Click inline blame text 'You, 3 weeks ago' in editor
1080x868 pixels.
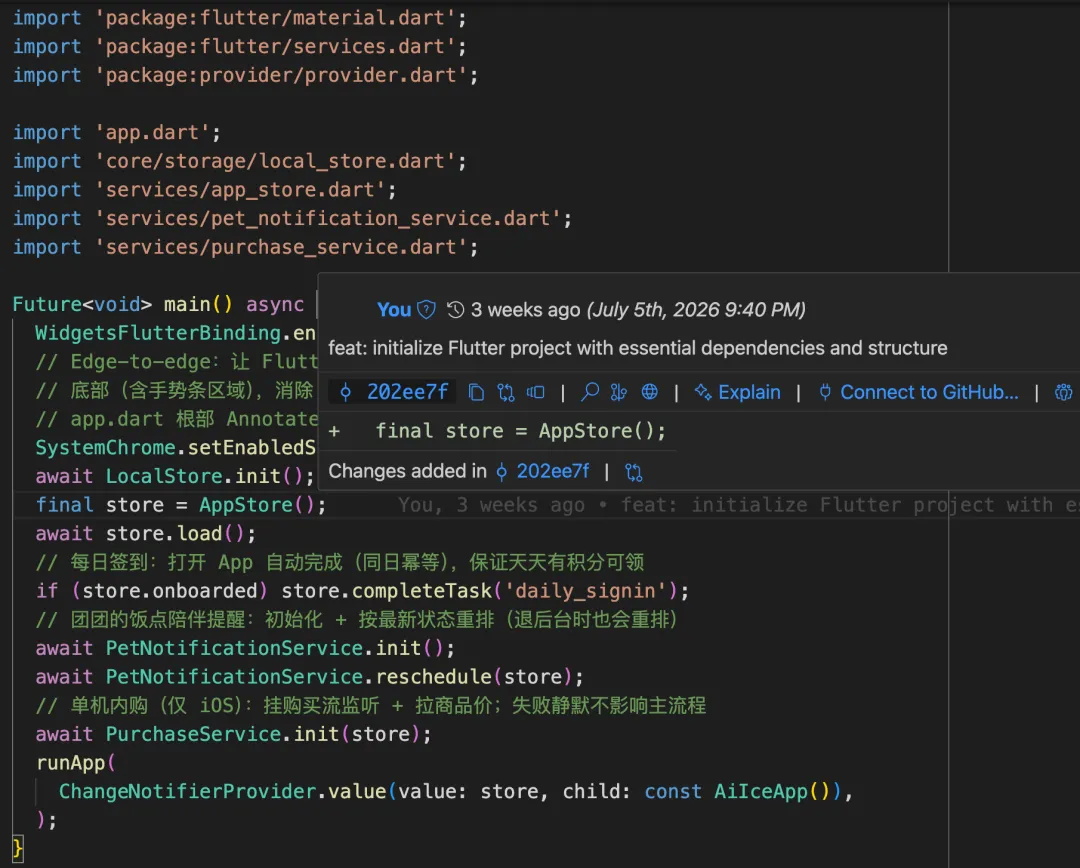491,505
